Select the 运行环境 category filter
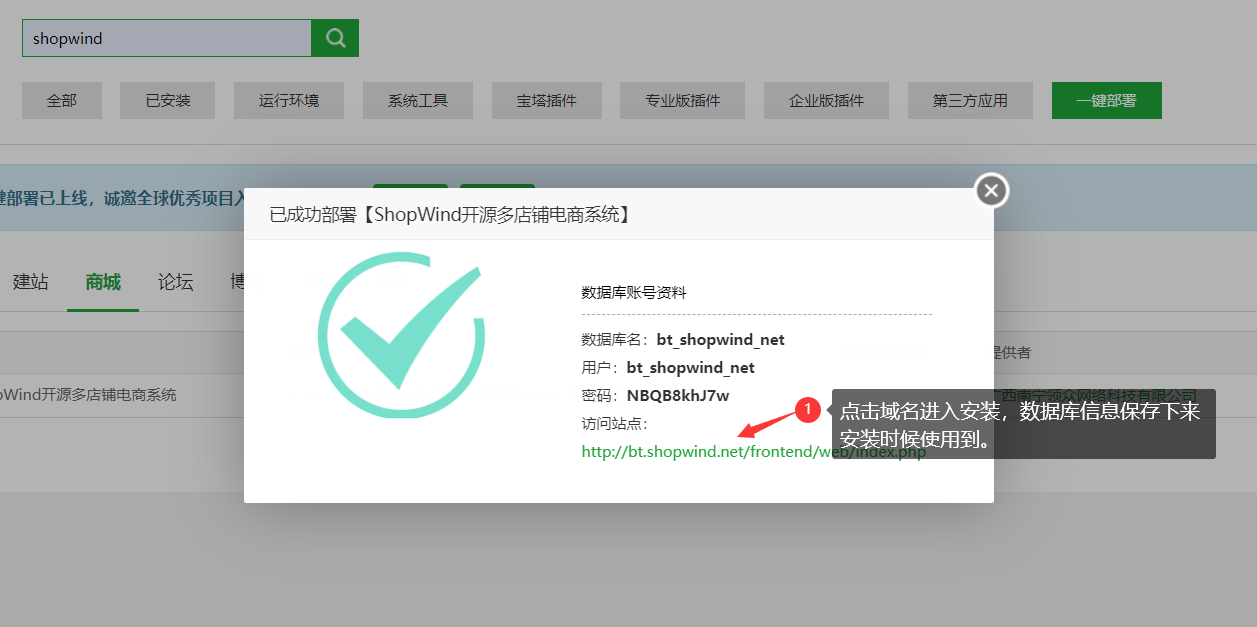Viewport: 1257px width, 627px height. pyautogui.click(x=289, y=100)
